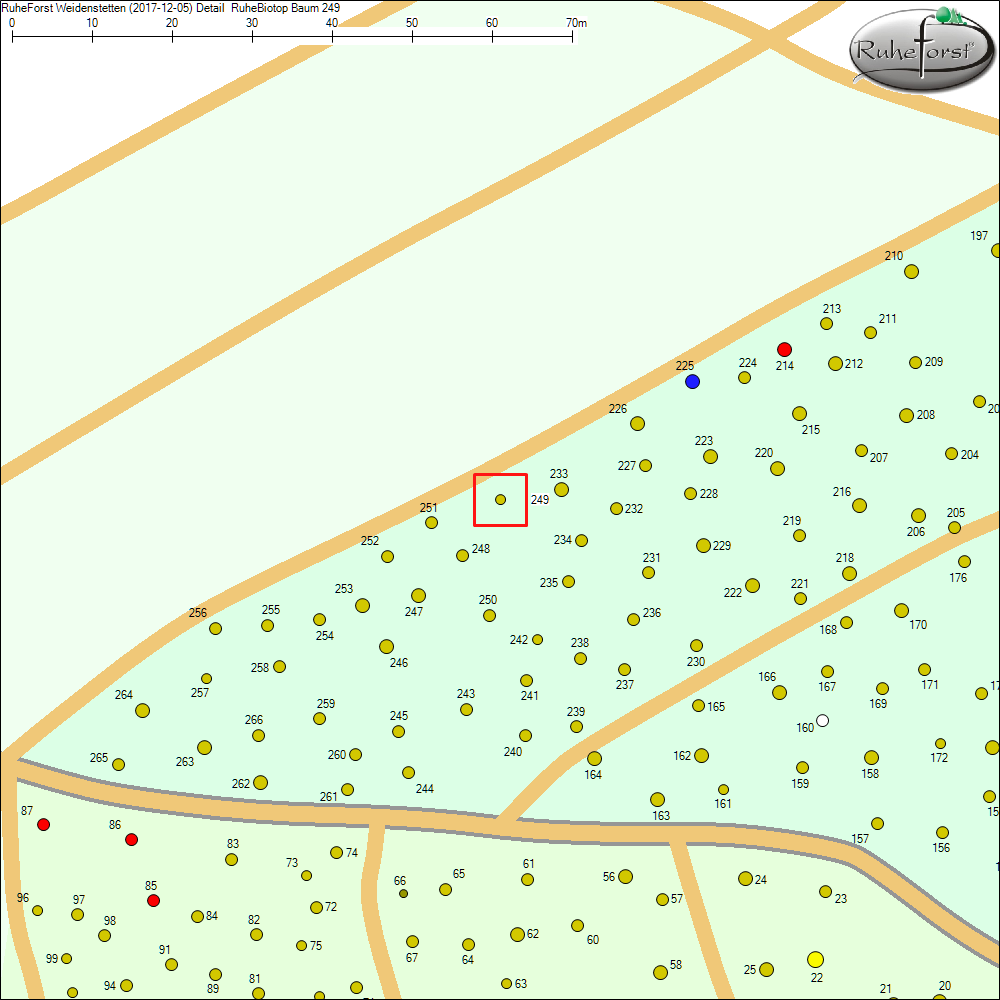
Task: Click the red tree marker 214
Action: point(784,349)
